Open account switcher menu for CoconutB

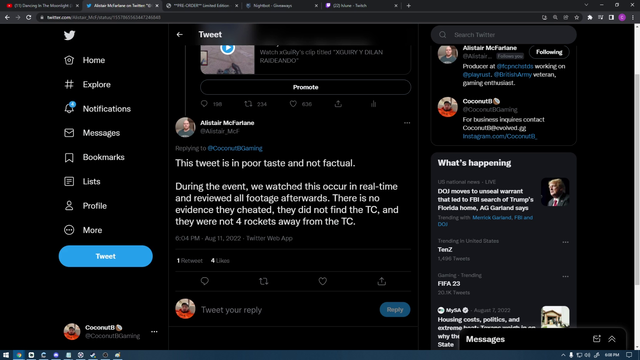tap(154, 331)
